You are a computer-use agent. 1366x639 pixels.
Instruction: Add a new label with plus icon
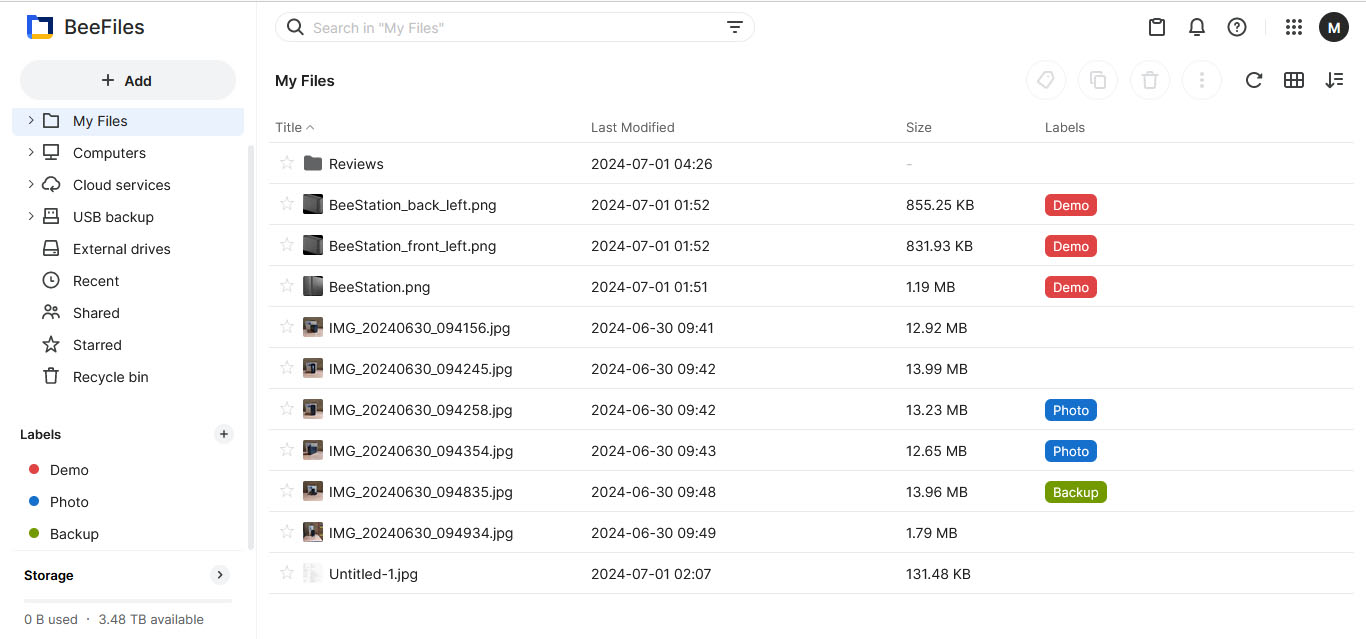[224, 434]
